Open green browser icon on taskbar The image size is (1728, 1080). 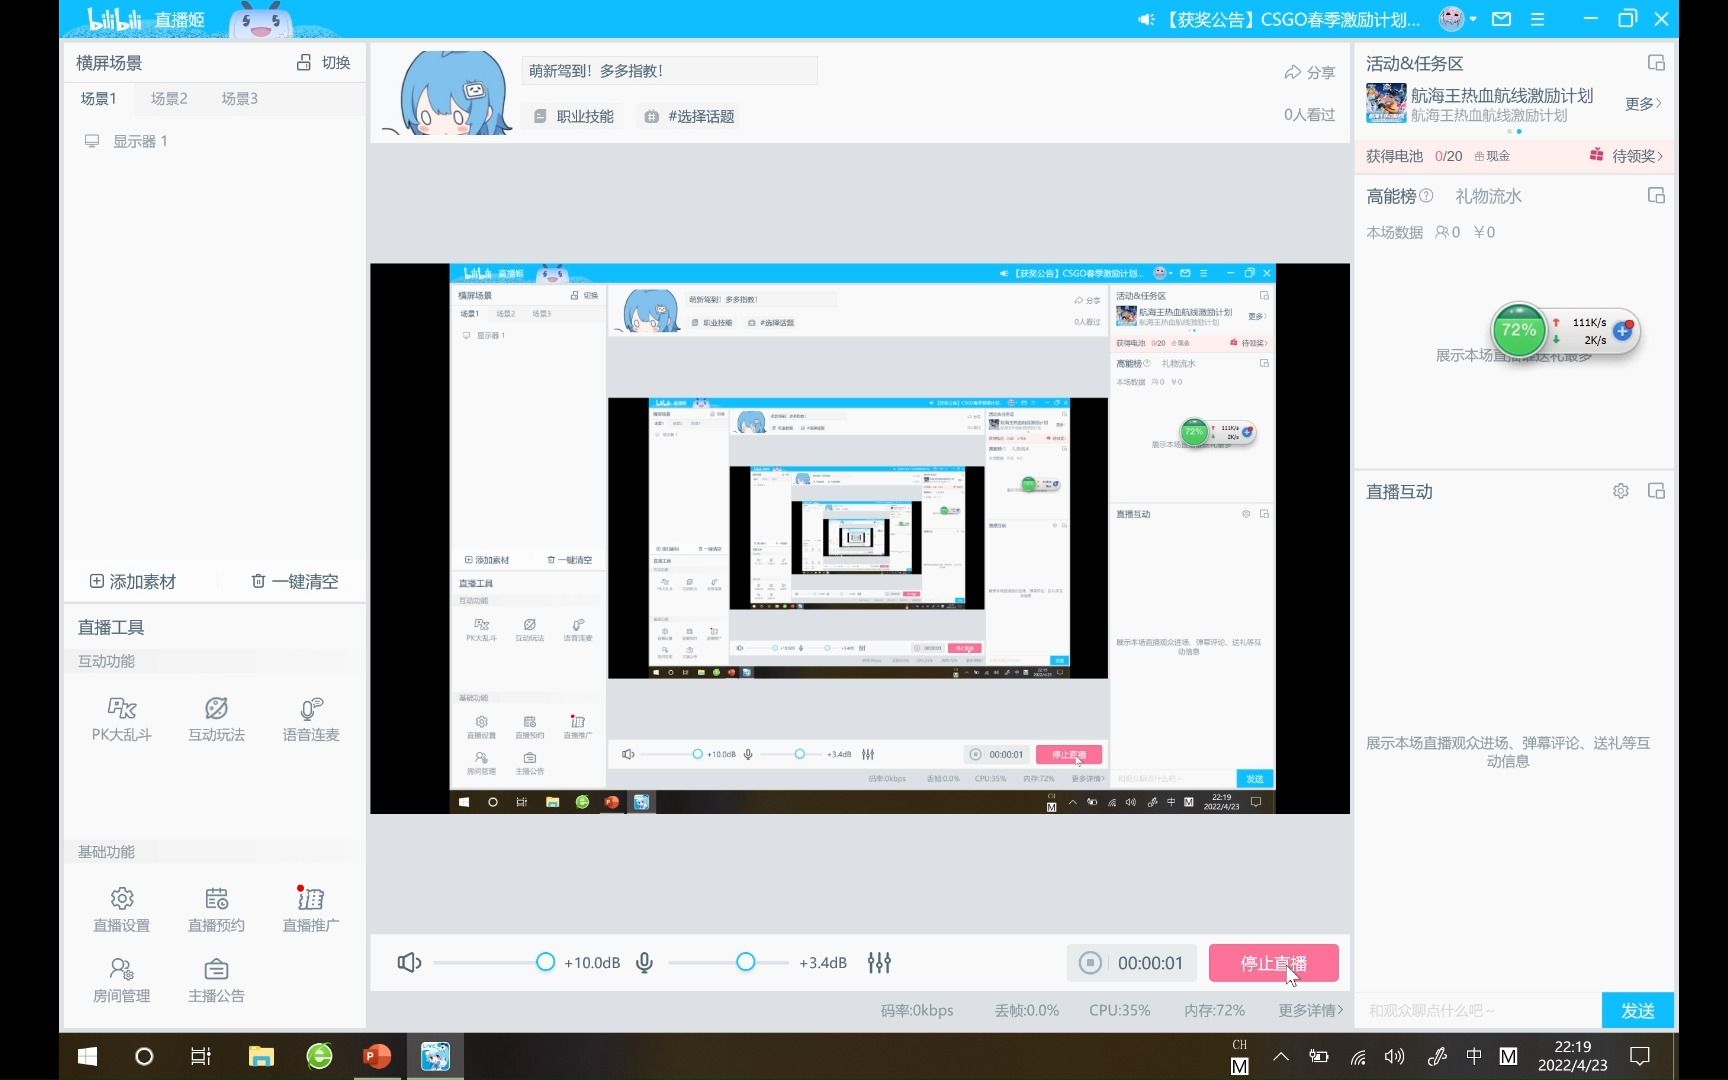(x=319, y=1056)
